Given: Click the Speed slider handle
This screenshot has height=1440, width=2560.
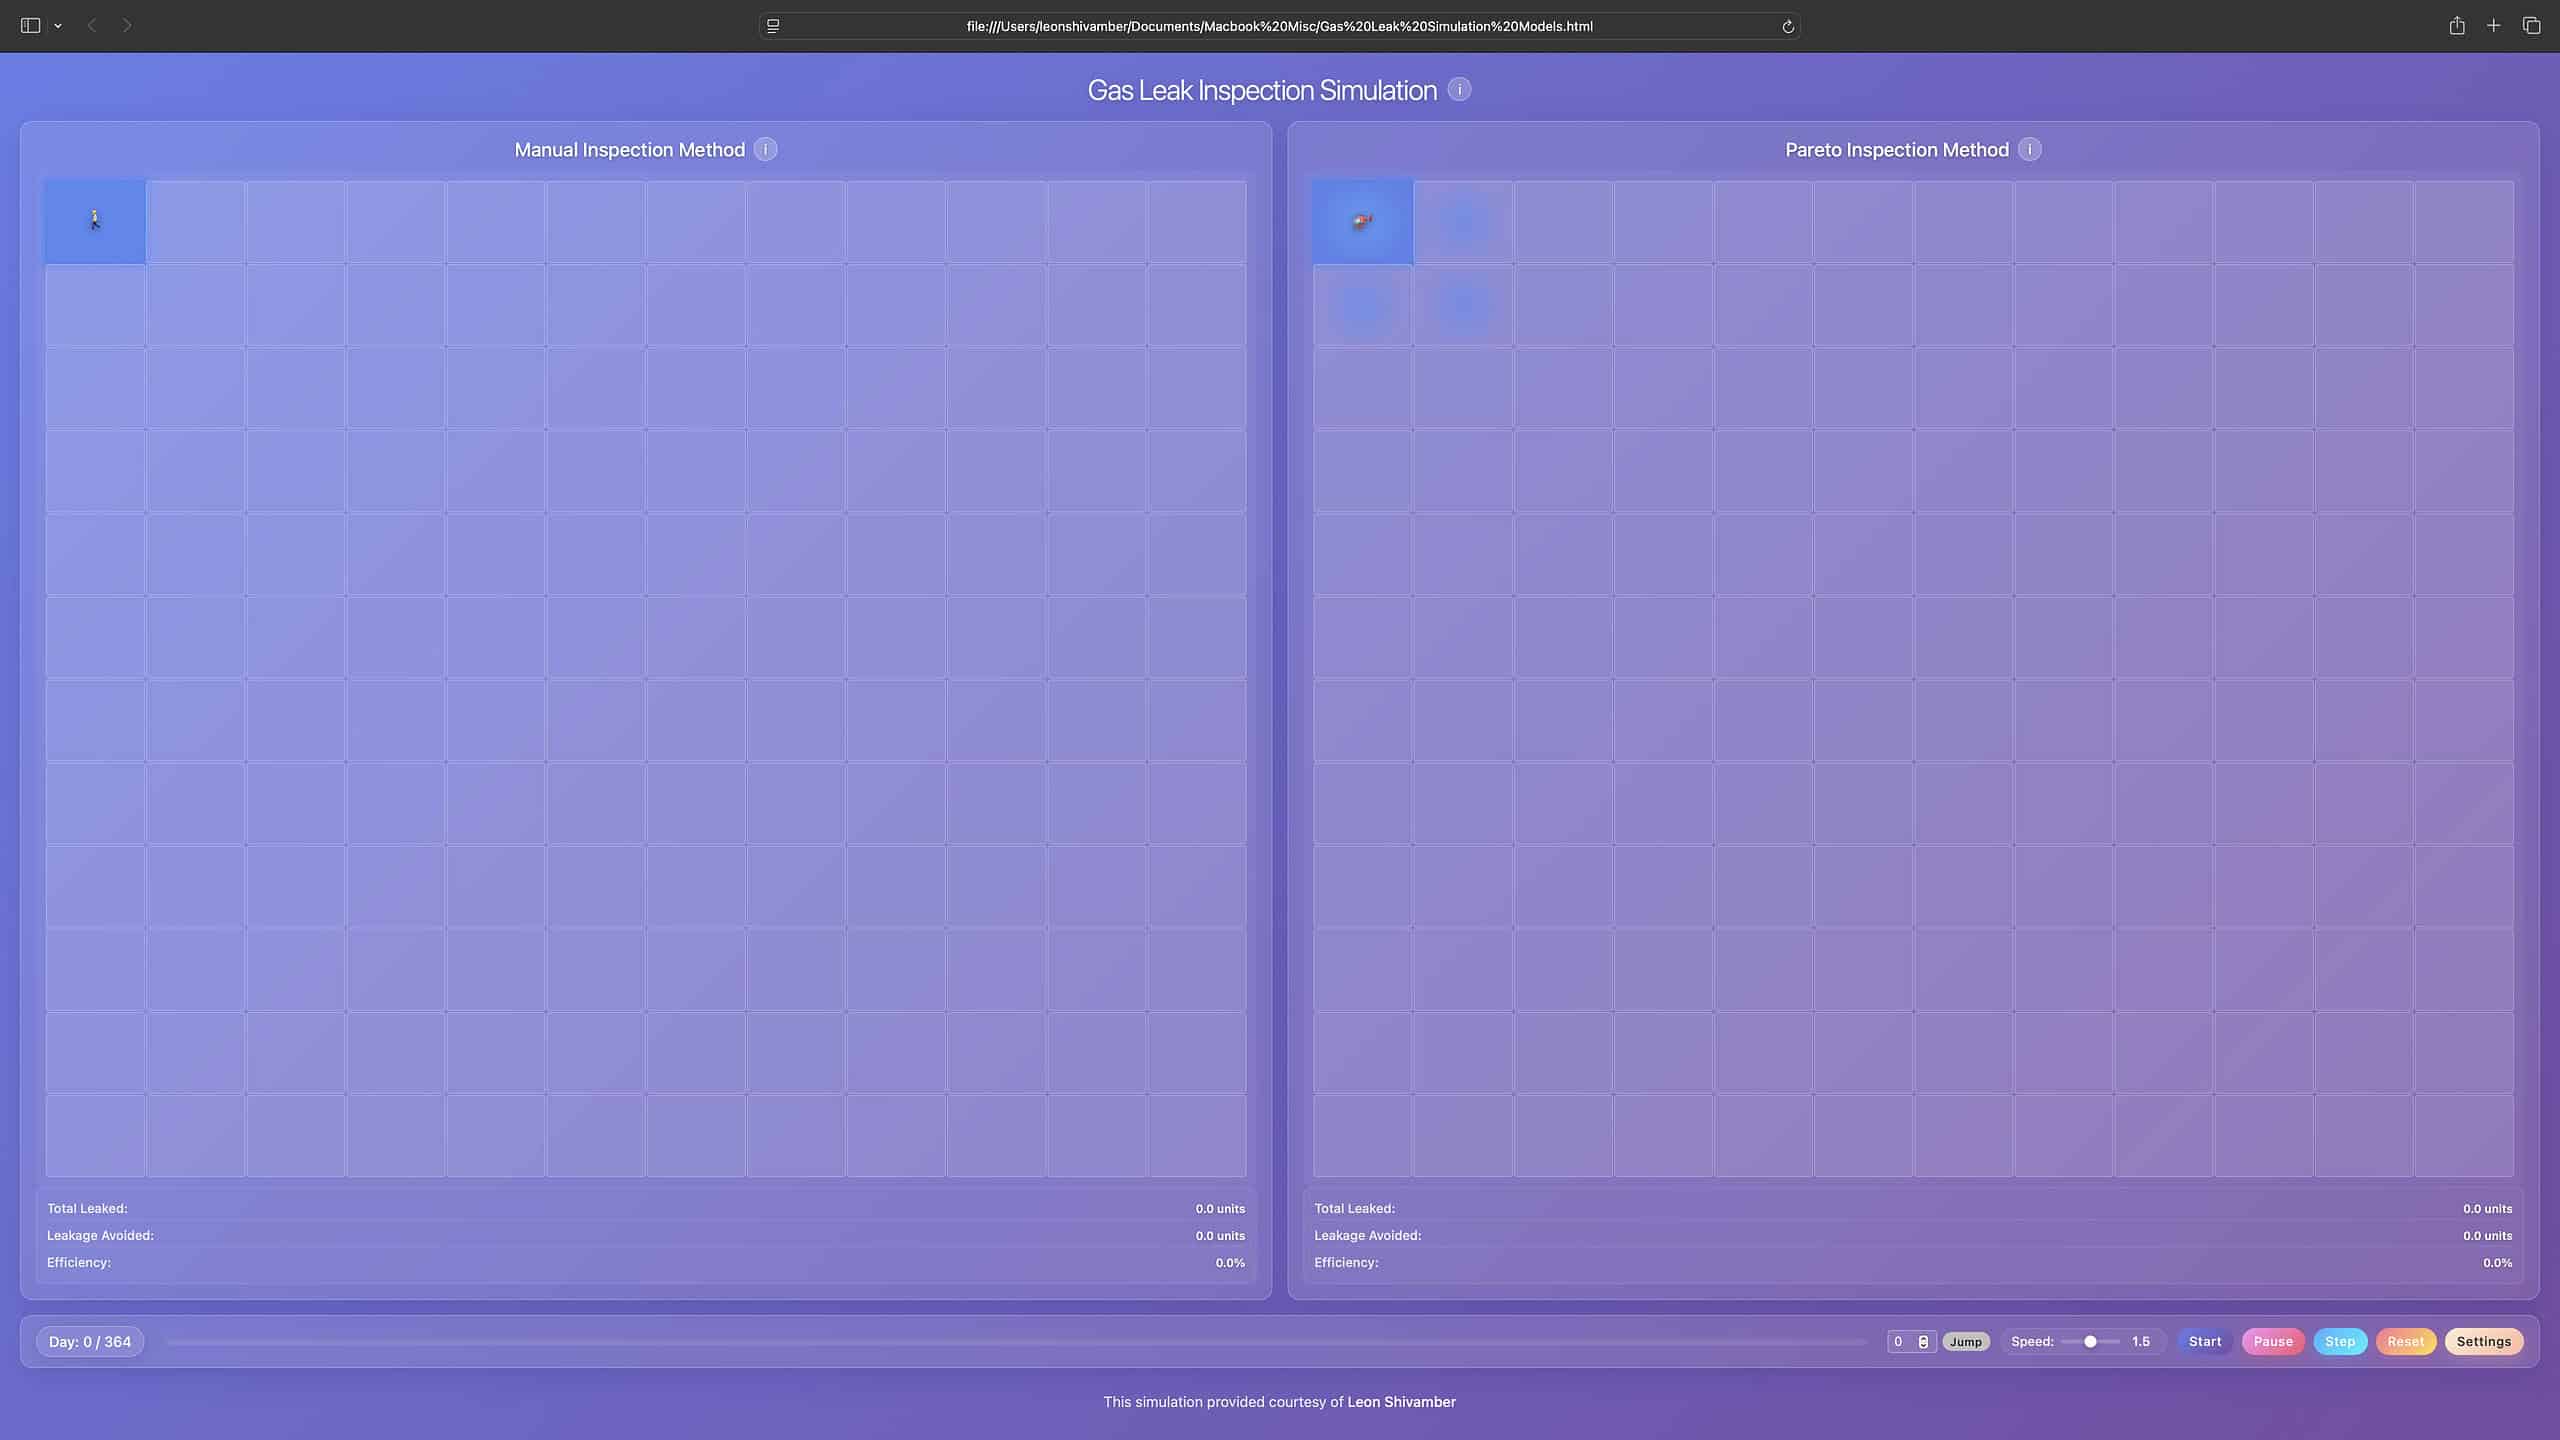Looking at the screenshot, I should tap(2090, 1342).
